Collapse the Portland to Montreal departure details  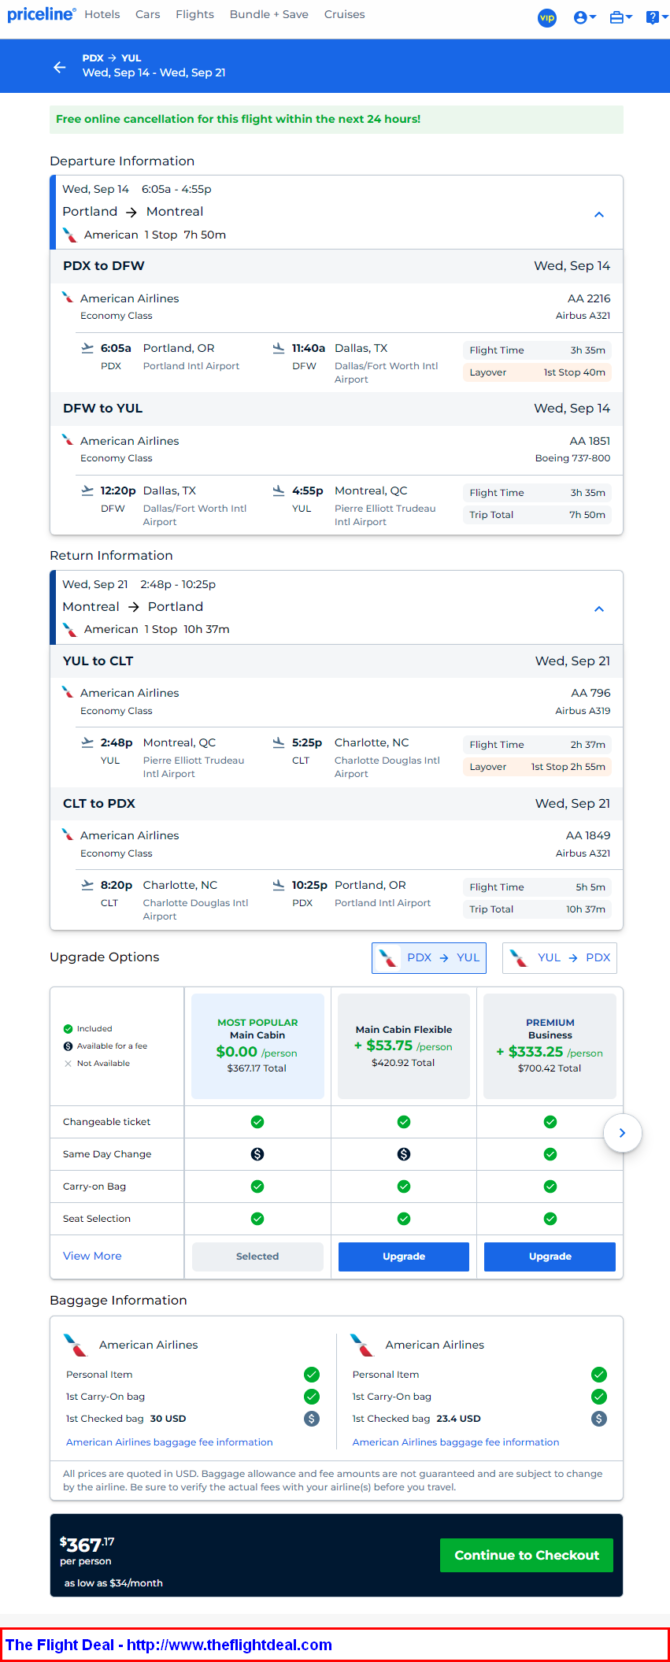599,214
